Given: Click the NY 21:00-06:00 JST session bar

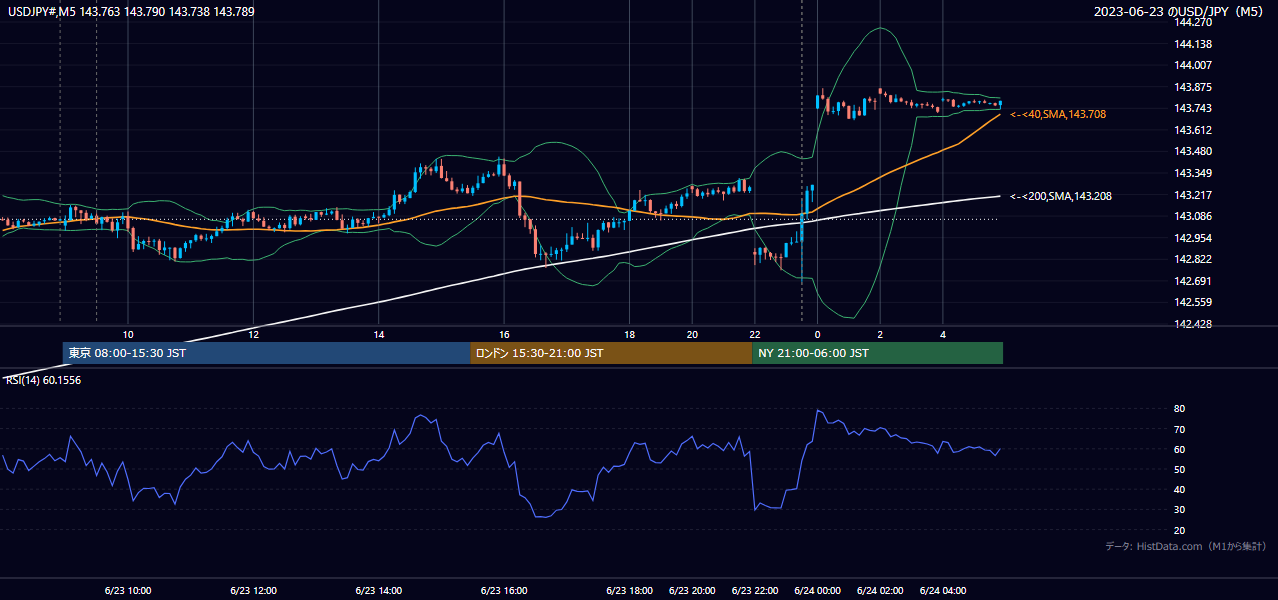Looking at the screenshot, I should [x=877, y=353].
